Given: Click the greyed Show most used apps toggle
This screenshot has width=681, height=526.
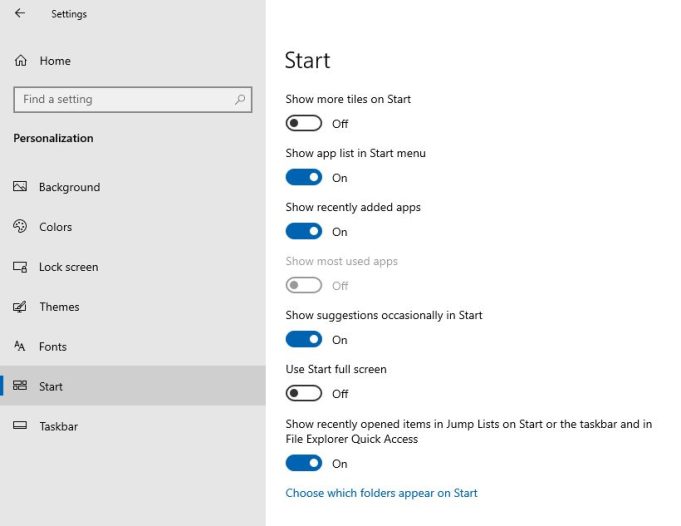Looking at the screenshot, I should tap(304, 285).
